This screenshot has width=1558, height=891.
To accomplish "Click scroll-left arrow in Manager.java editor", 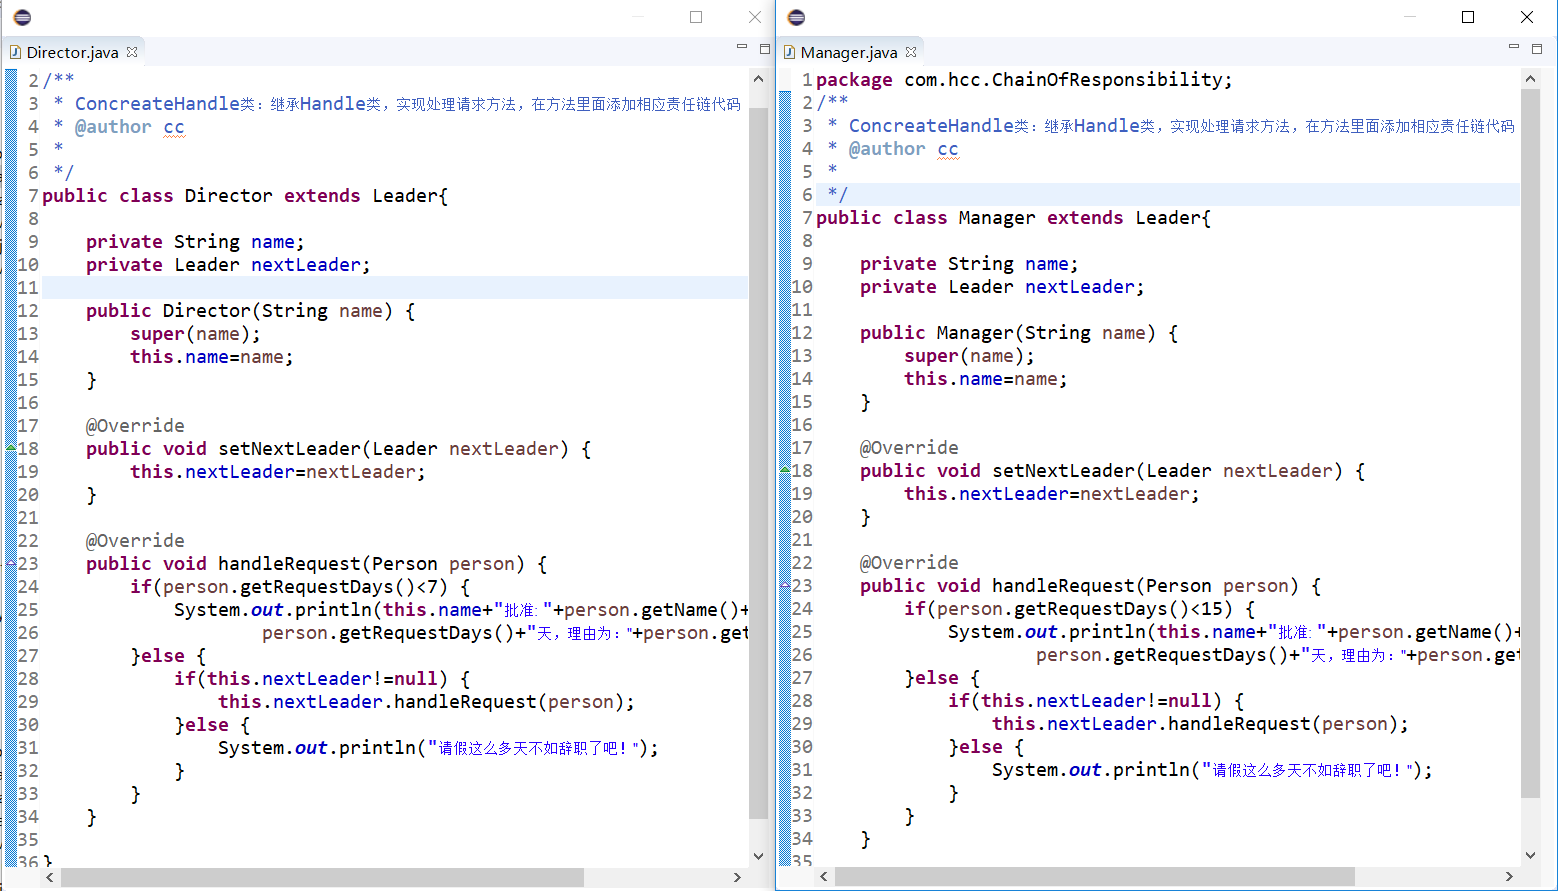I will 823,876.
